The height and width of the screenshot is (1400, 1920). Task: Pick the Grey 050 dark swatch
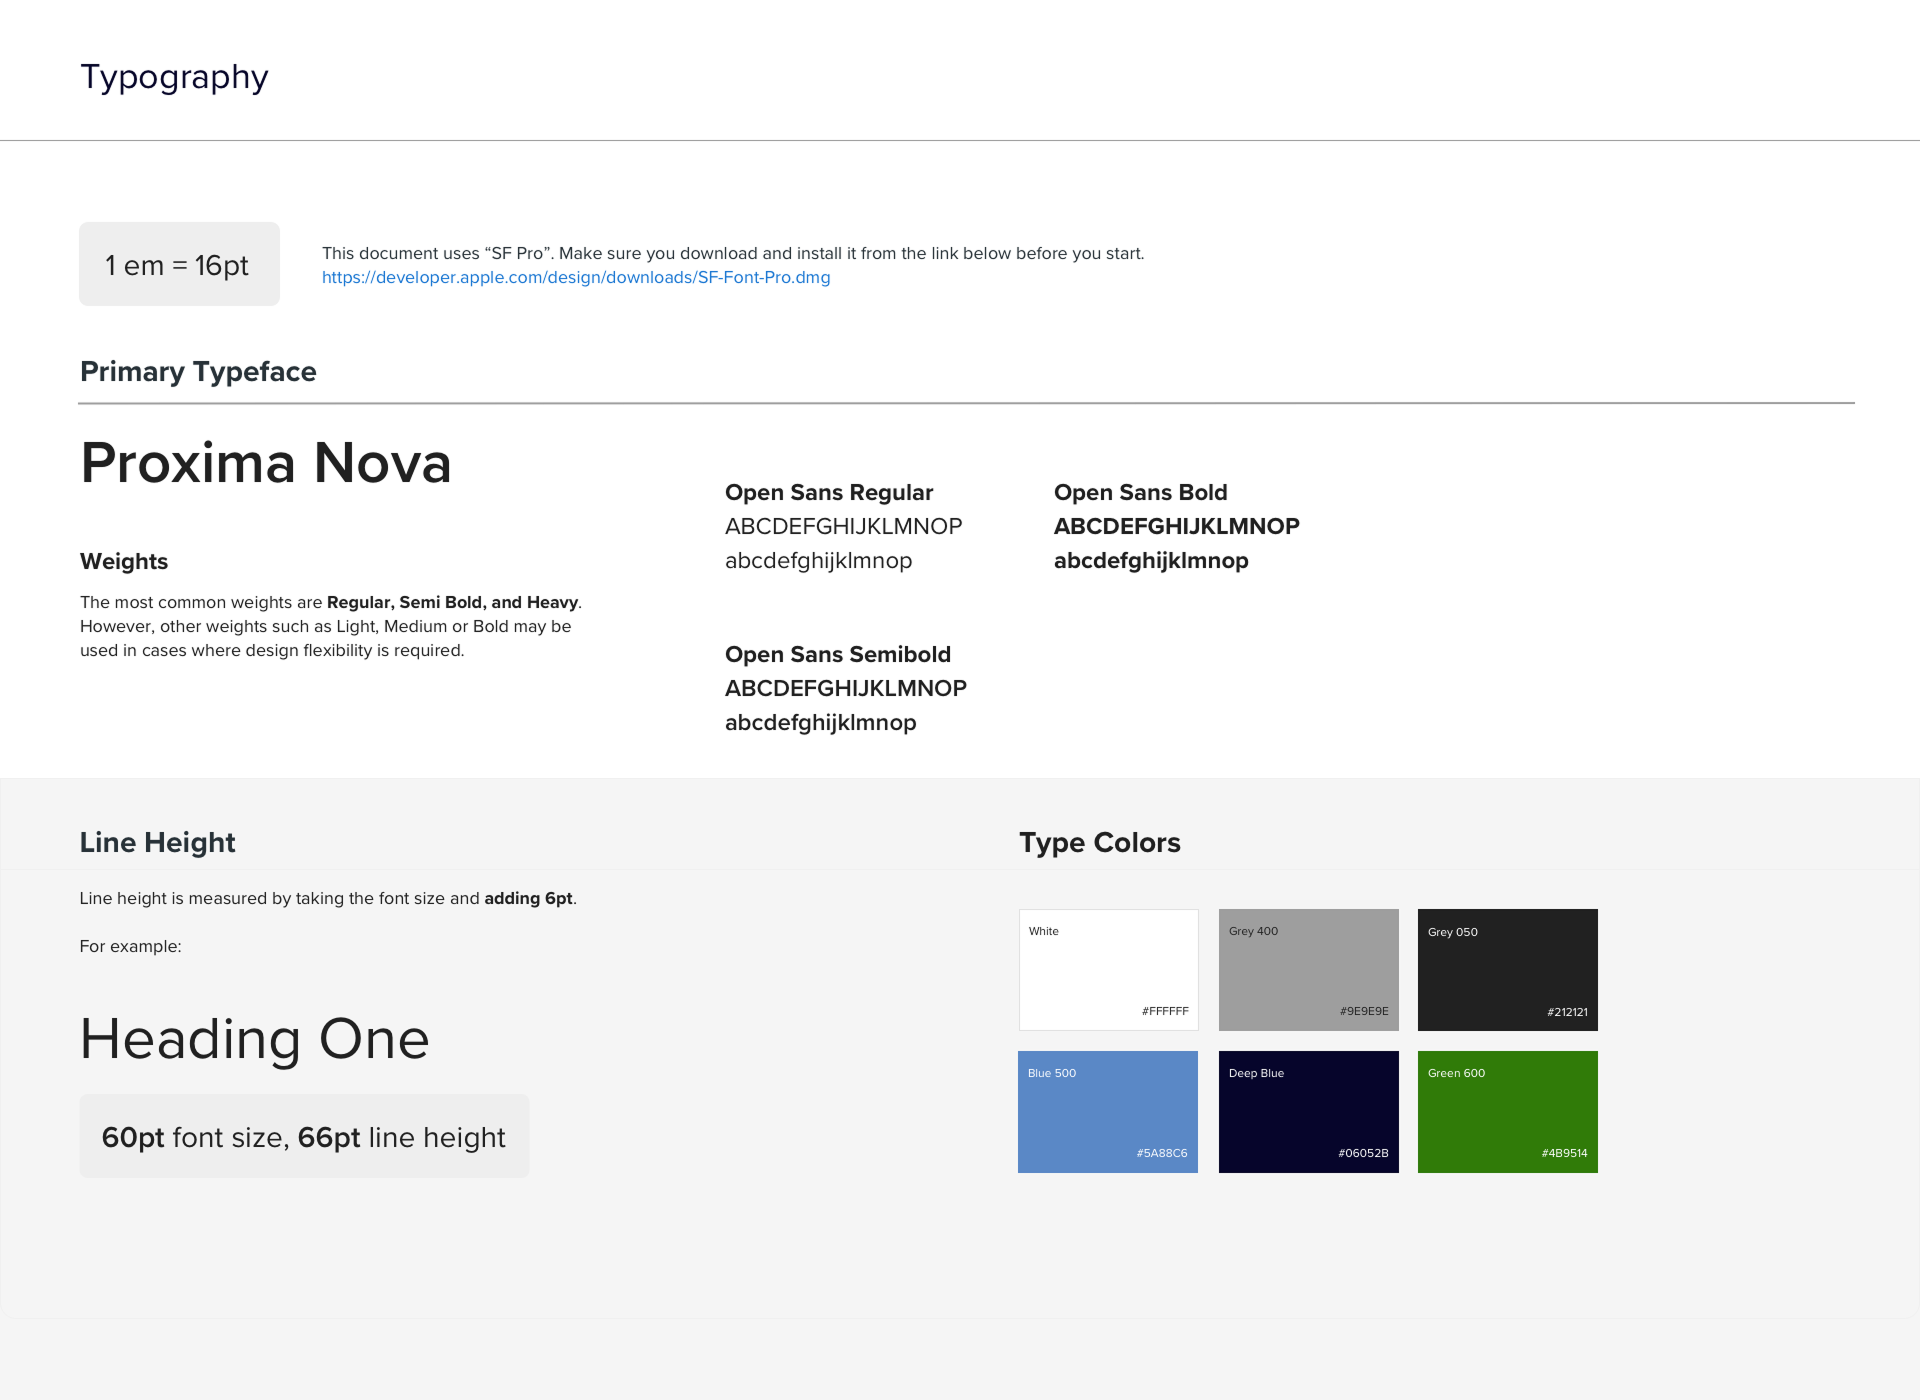1507,969
